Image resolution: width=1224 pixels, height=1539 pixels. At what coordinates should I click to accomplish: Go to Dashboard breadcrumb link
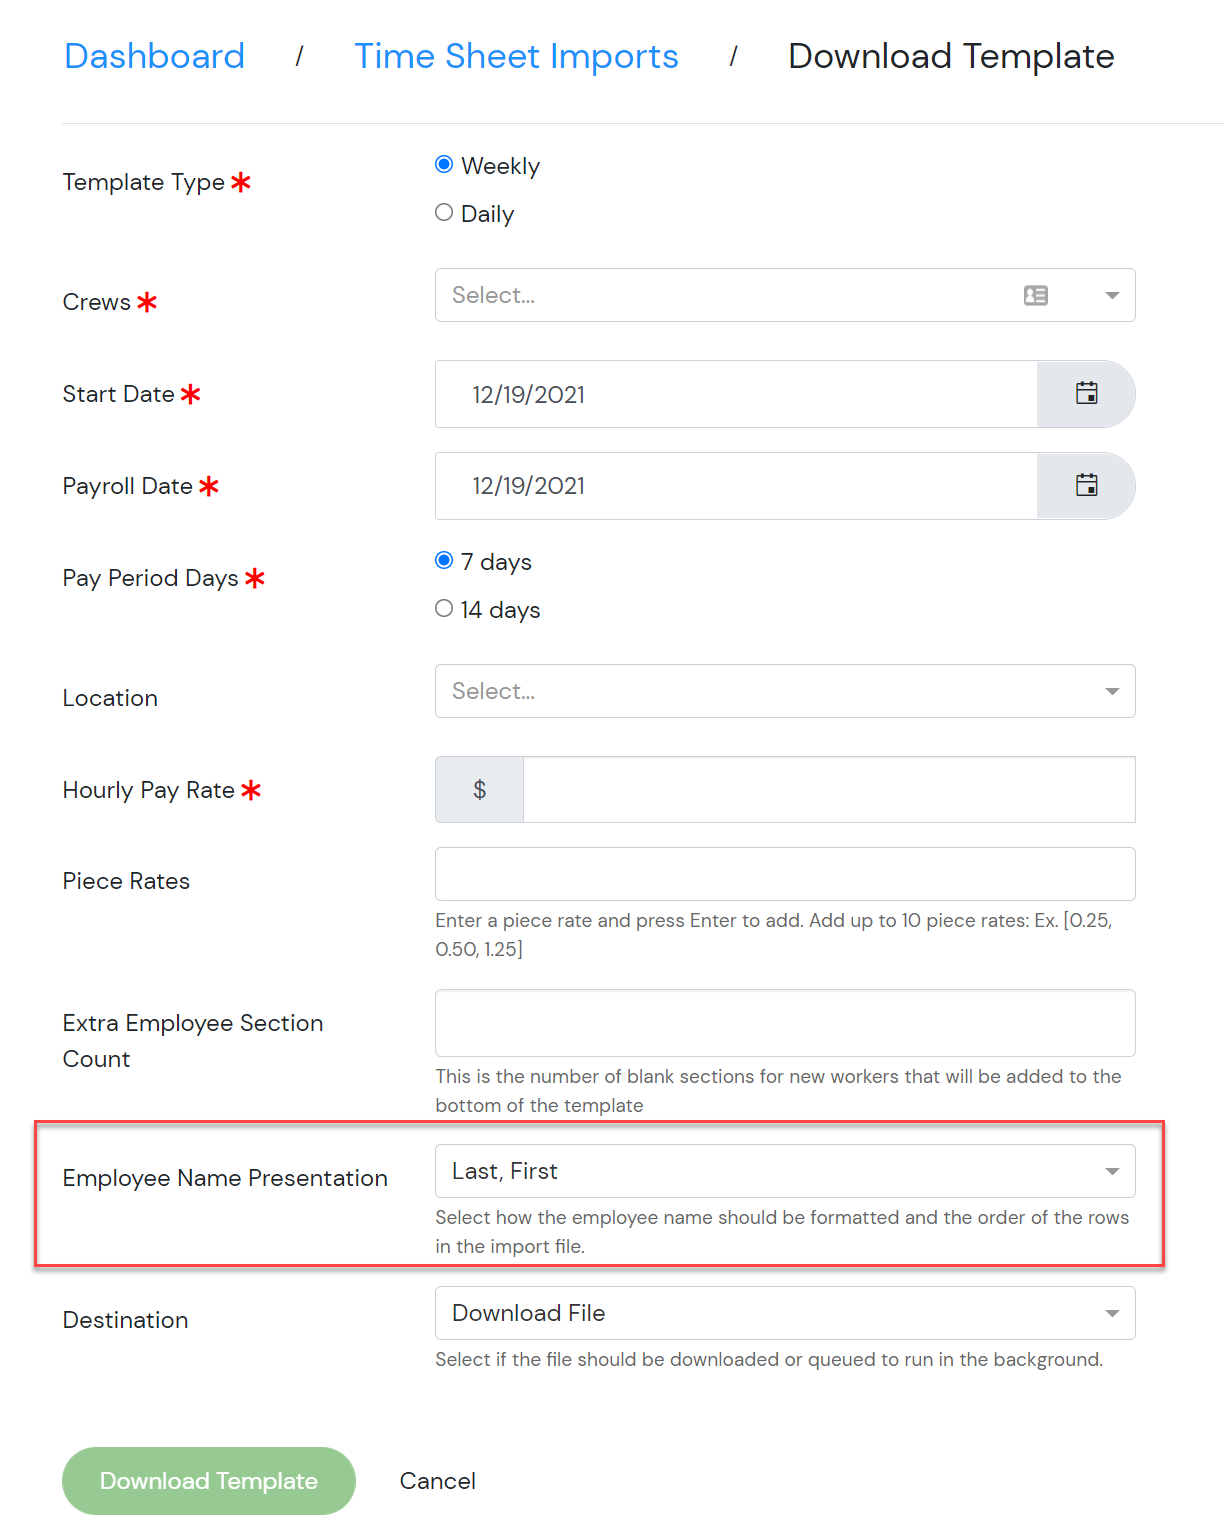154,56
